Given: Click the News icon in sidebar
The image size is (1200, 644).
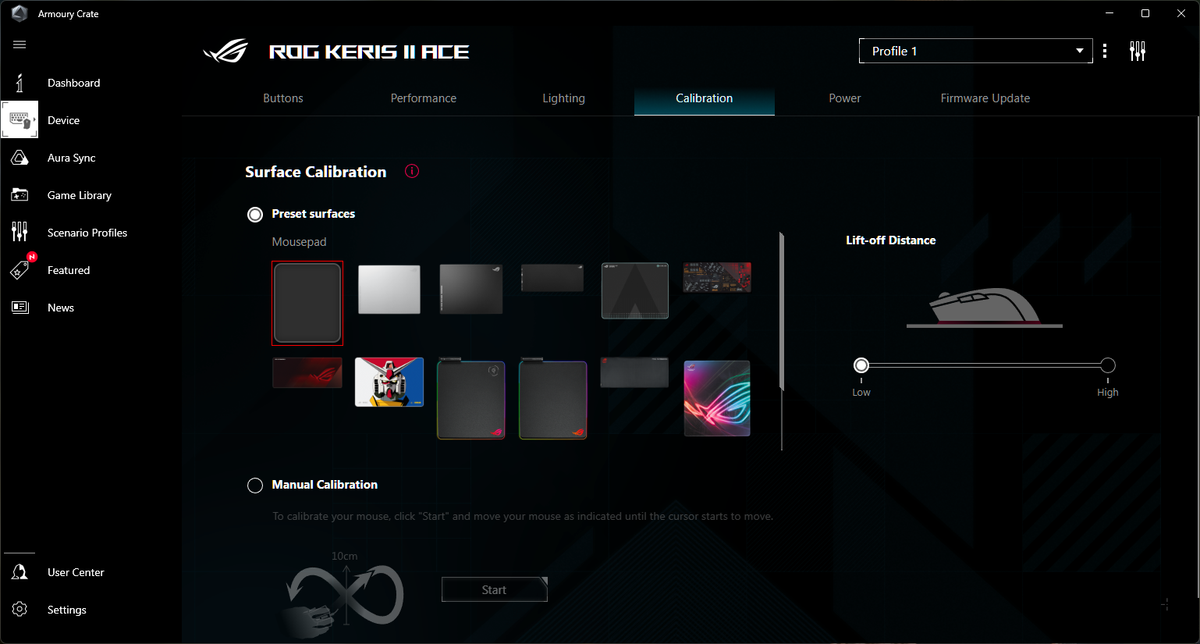Looking at the screenshot, I should [x=19, y=307].
